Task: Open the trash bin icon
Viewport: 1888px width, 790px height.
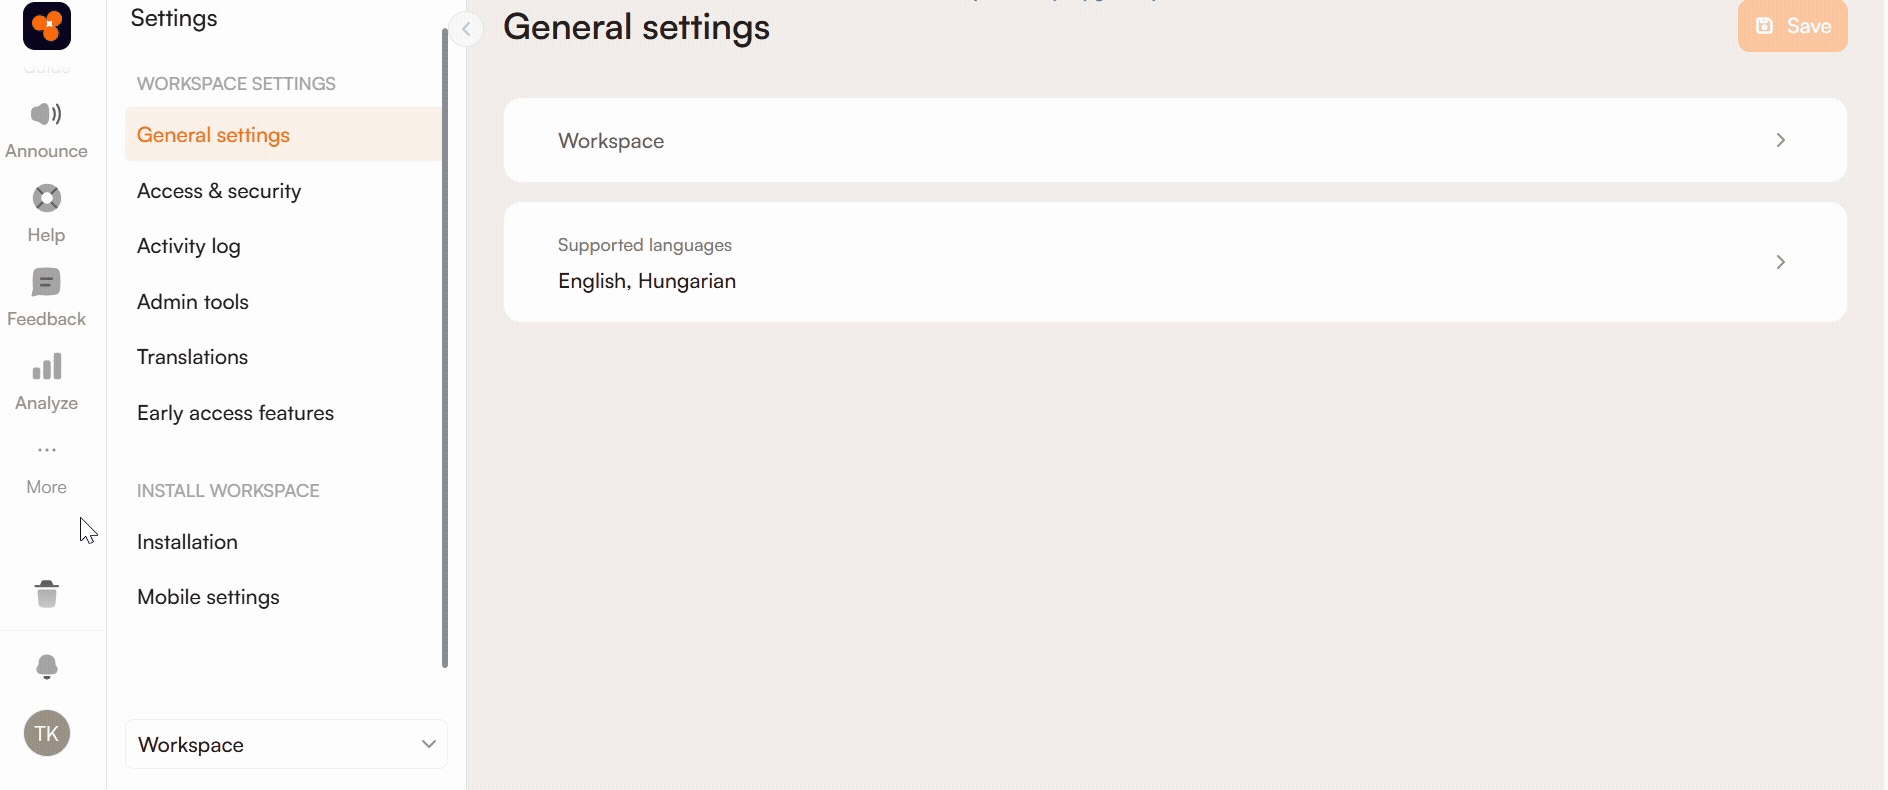Action: coord(46,594)
